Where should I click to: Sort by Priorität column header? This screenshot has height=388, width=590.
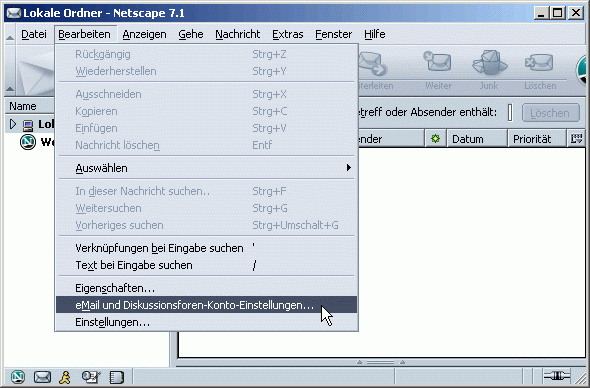[x=537, y=139]
